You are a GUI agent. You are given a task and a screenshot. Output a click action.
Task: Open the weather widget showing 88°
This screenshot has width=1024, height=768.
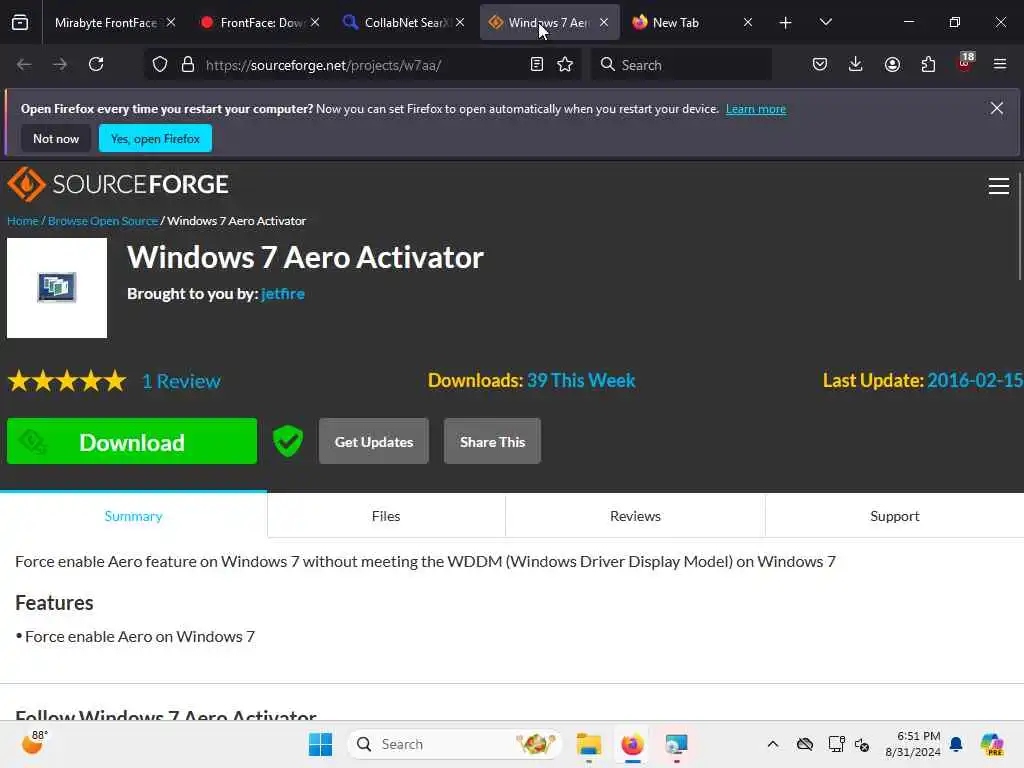34,743
